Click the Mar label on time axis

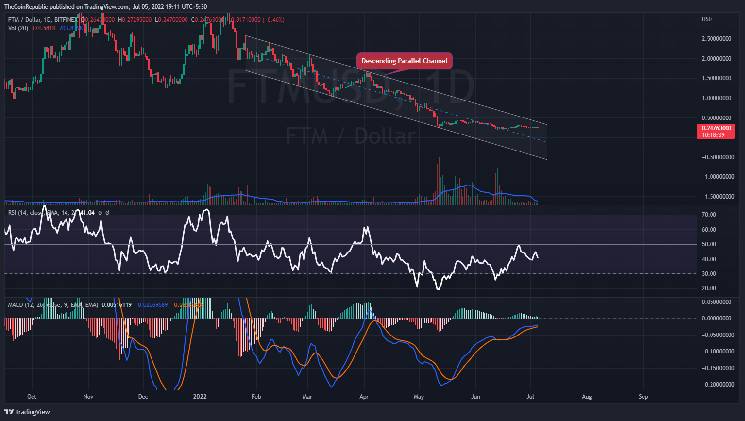307,397
